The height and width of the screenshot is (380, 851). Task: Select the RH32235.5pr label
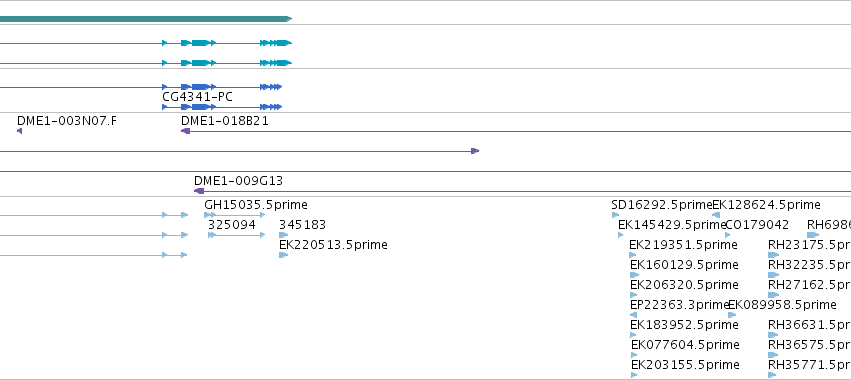click(809, 265)
